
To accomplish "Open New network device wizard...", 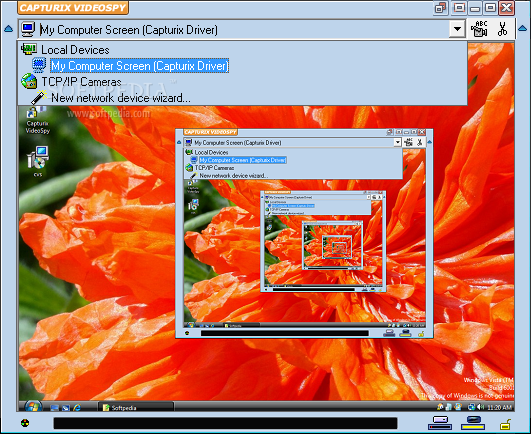I will click(121, 98).
